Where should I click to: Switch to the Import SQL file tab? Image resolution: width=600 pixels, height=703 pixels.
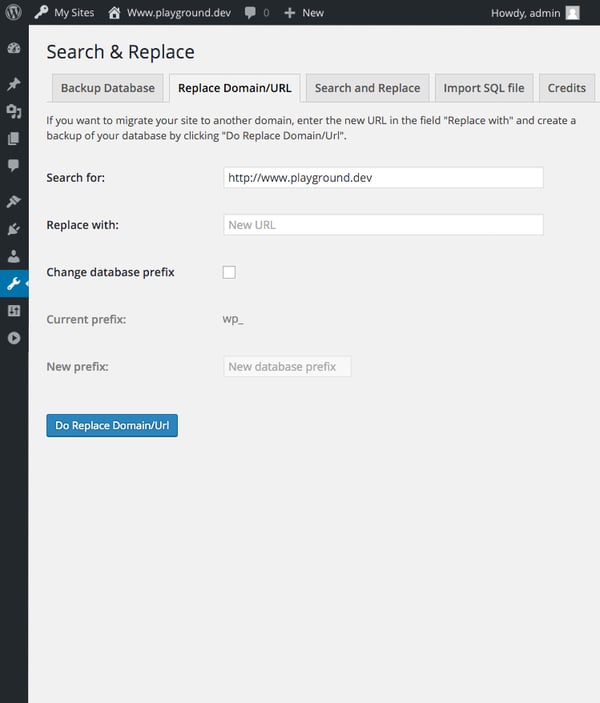coord(483,88)
